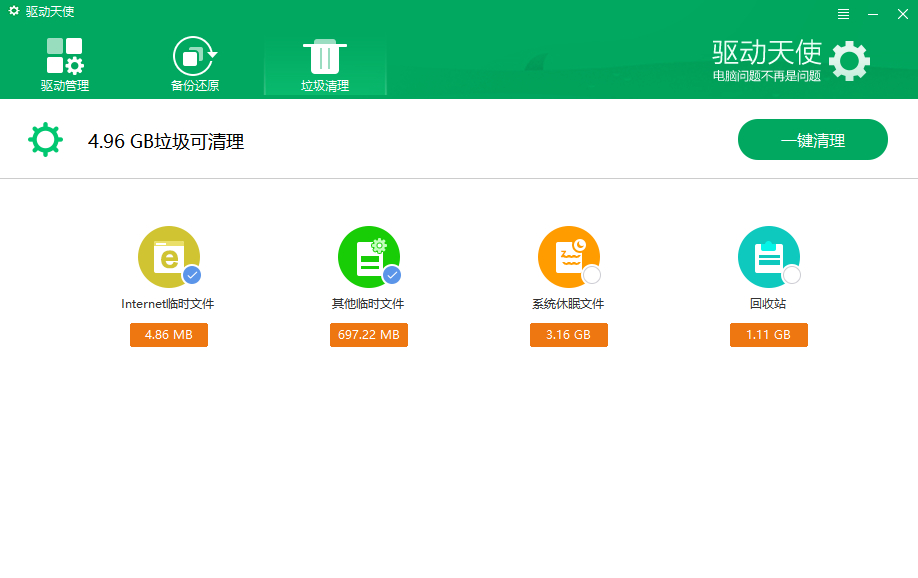Click the 1.11 GB size label

[x=769, y=335]
